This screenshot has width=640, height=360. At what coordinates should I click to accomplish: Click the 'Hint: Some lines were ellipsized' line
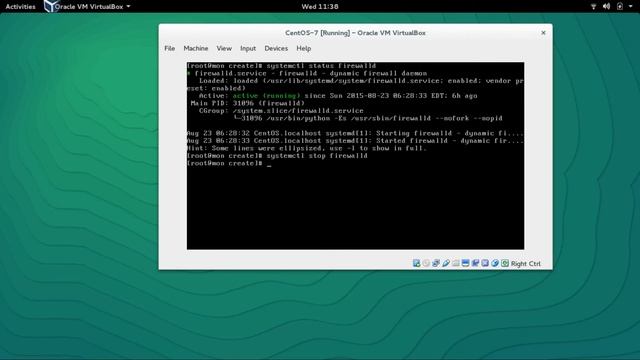(307, 148)
